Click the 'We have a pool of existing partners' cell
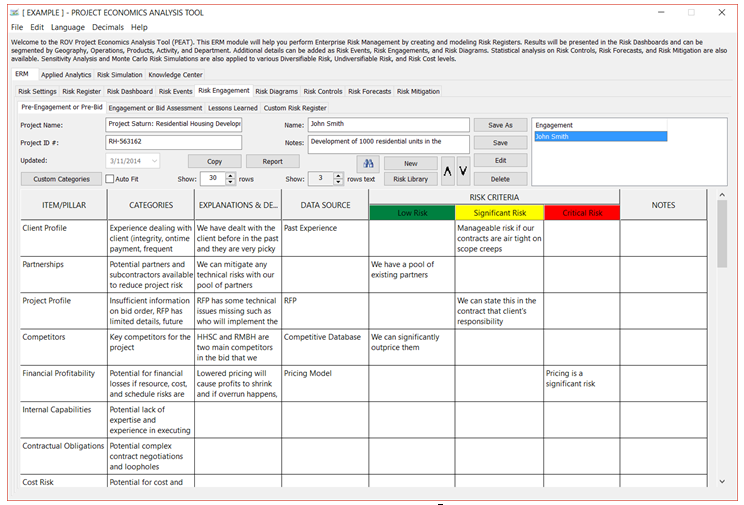744x505 pixels. [411, 274]
